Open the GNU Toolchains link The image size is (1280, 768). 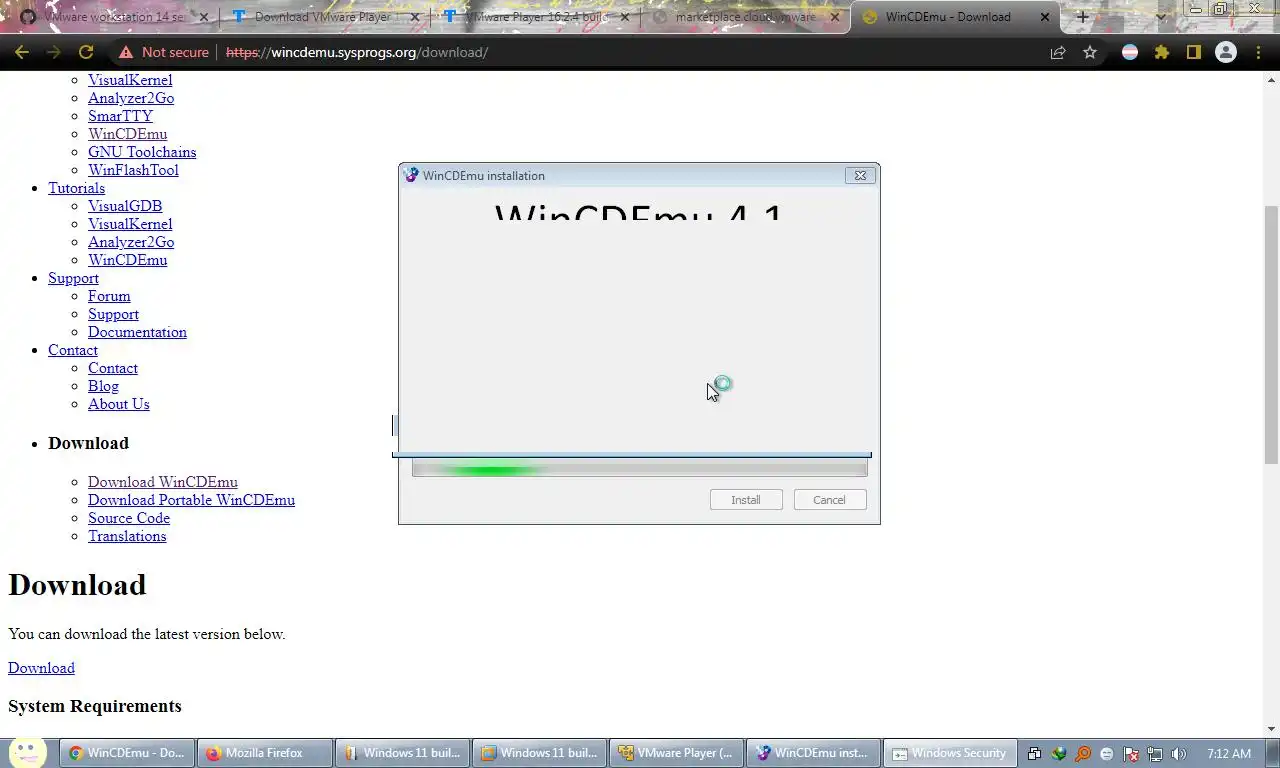tap(142, 152)
